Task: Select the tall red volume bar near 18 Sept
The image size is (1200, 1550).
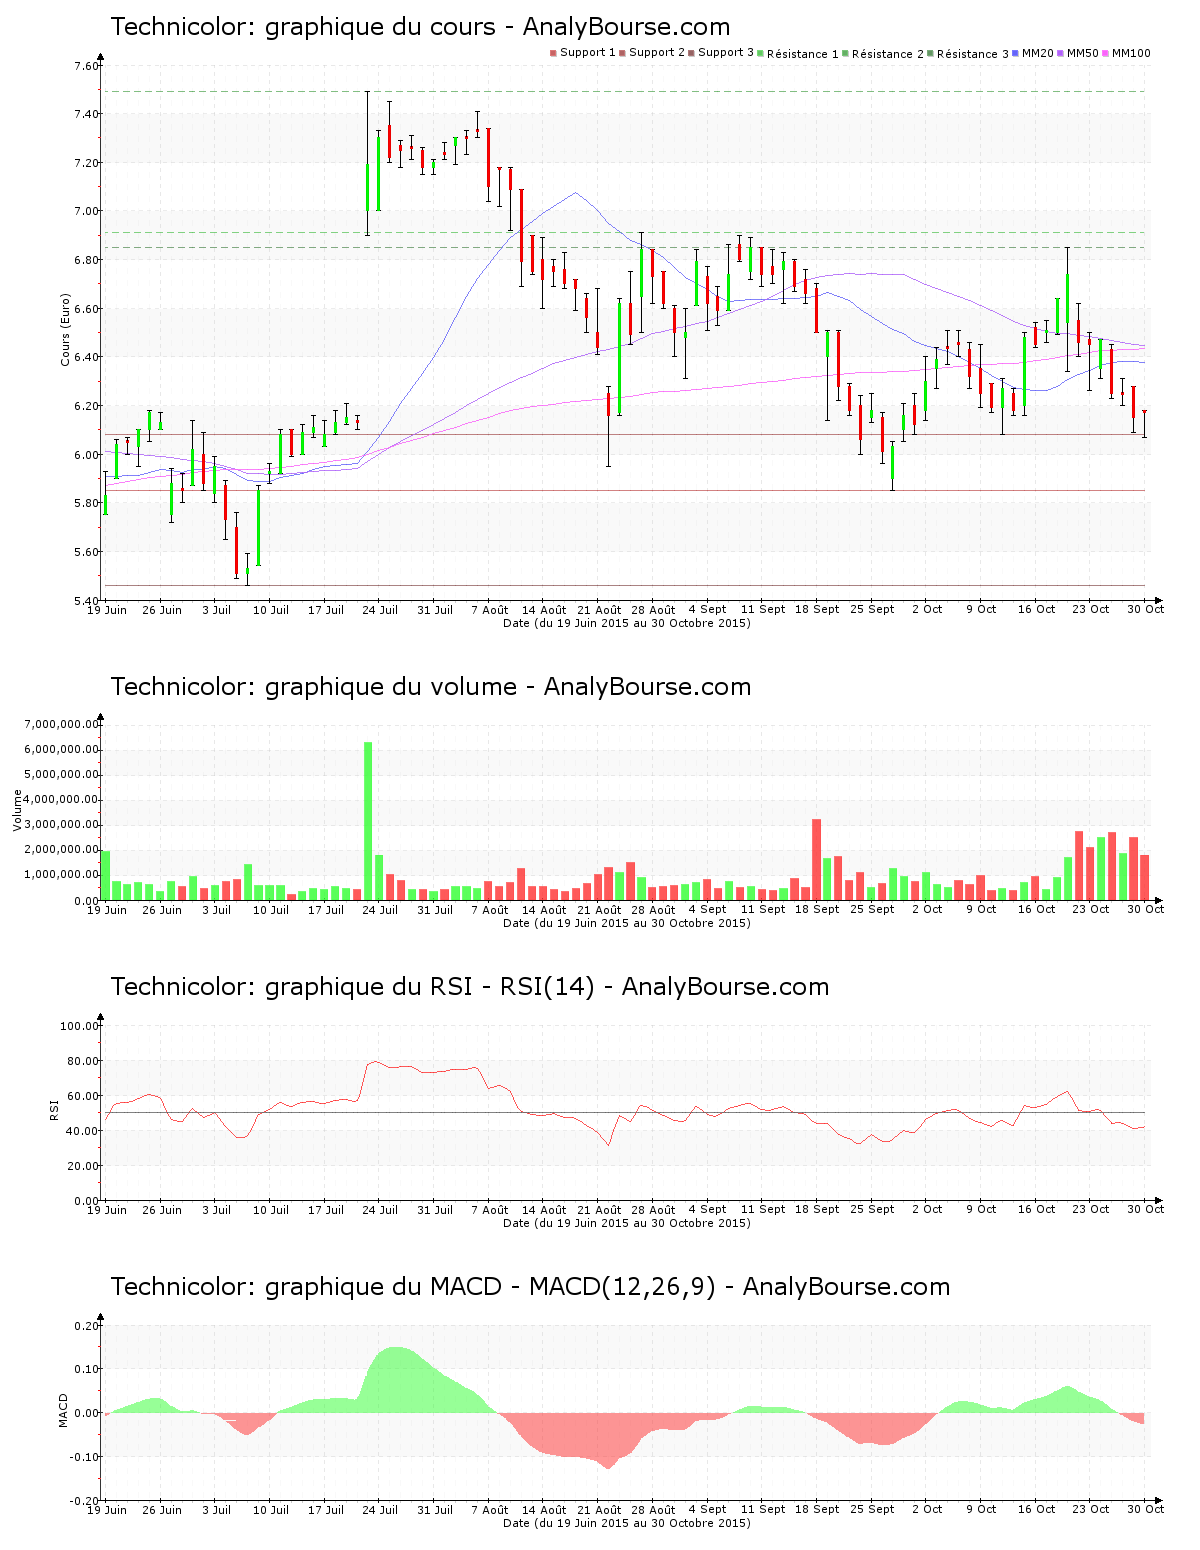Action: click(816, 858)
